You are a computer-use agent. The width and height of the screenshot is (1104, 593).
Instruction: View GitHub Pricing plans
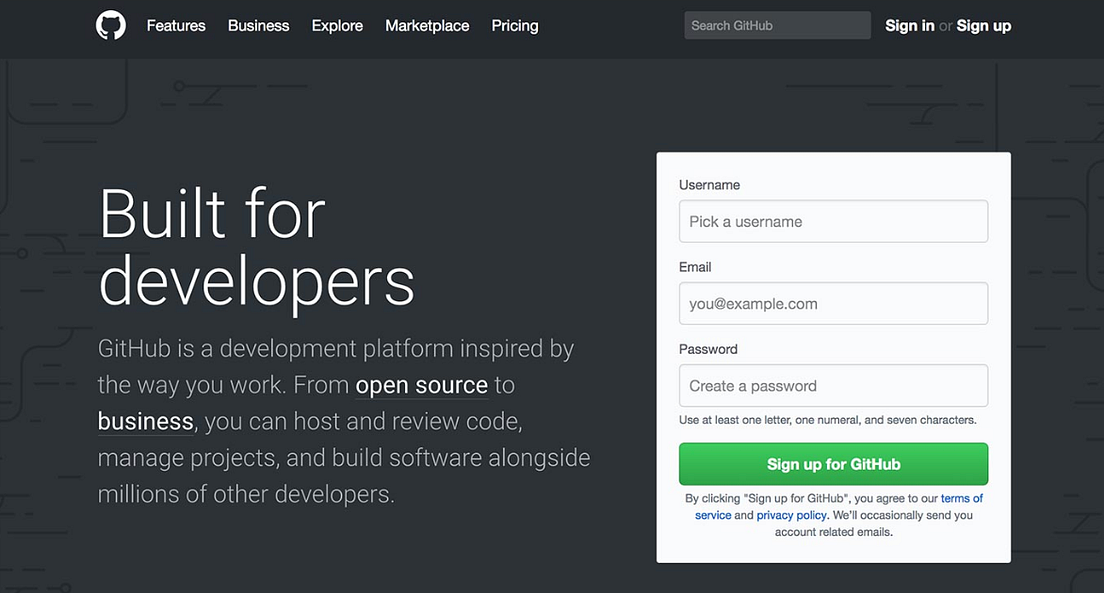pos(514,25)
